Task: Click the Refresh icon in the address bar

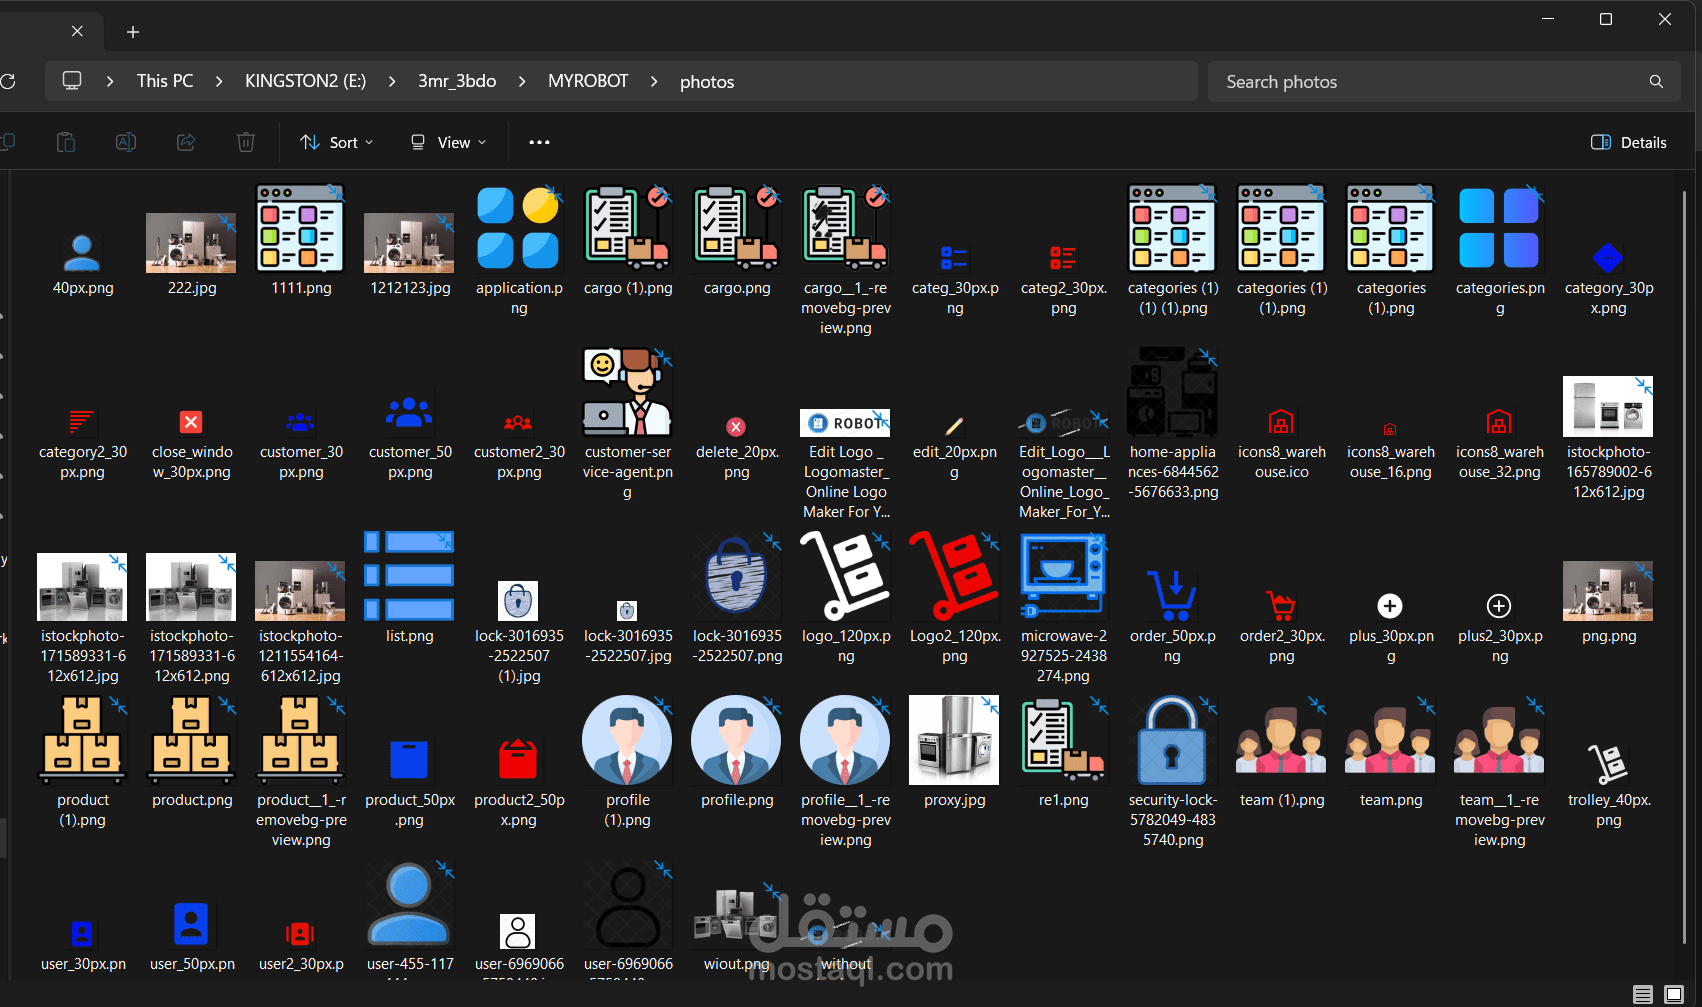Action: click(x=8, y=81)
